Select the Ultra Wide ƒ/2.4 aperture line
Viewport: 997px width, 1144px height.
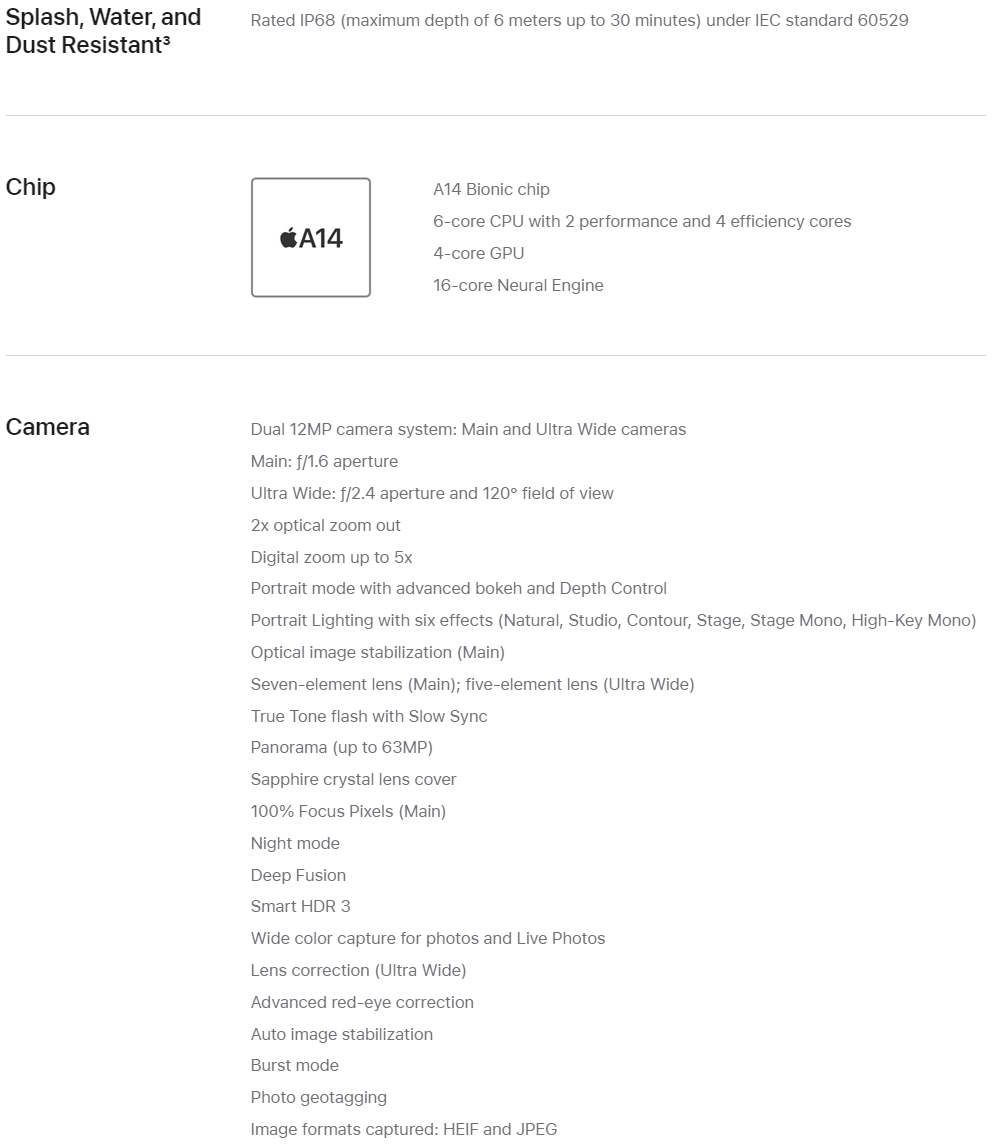click(432, 493)
